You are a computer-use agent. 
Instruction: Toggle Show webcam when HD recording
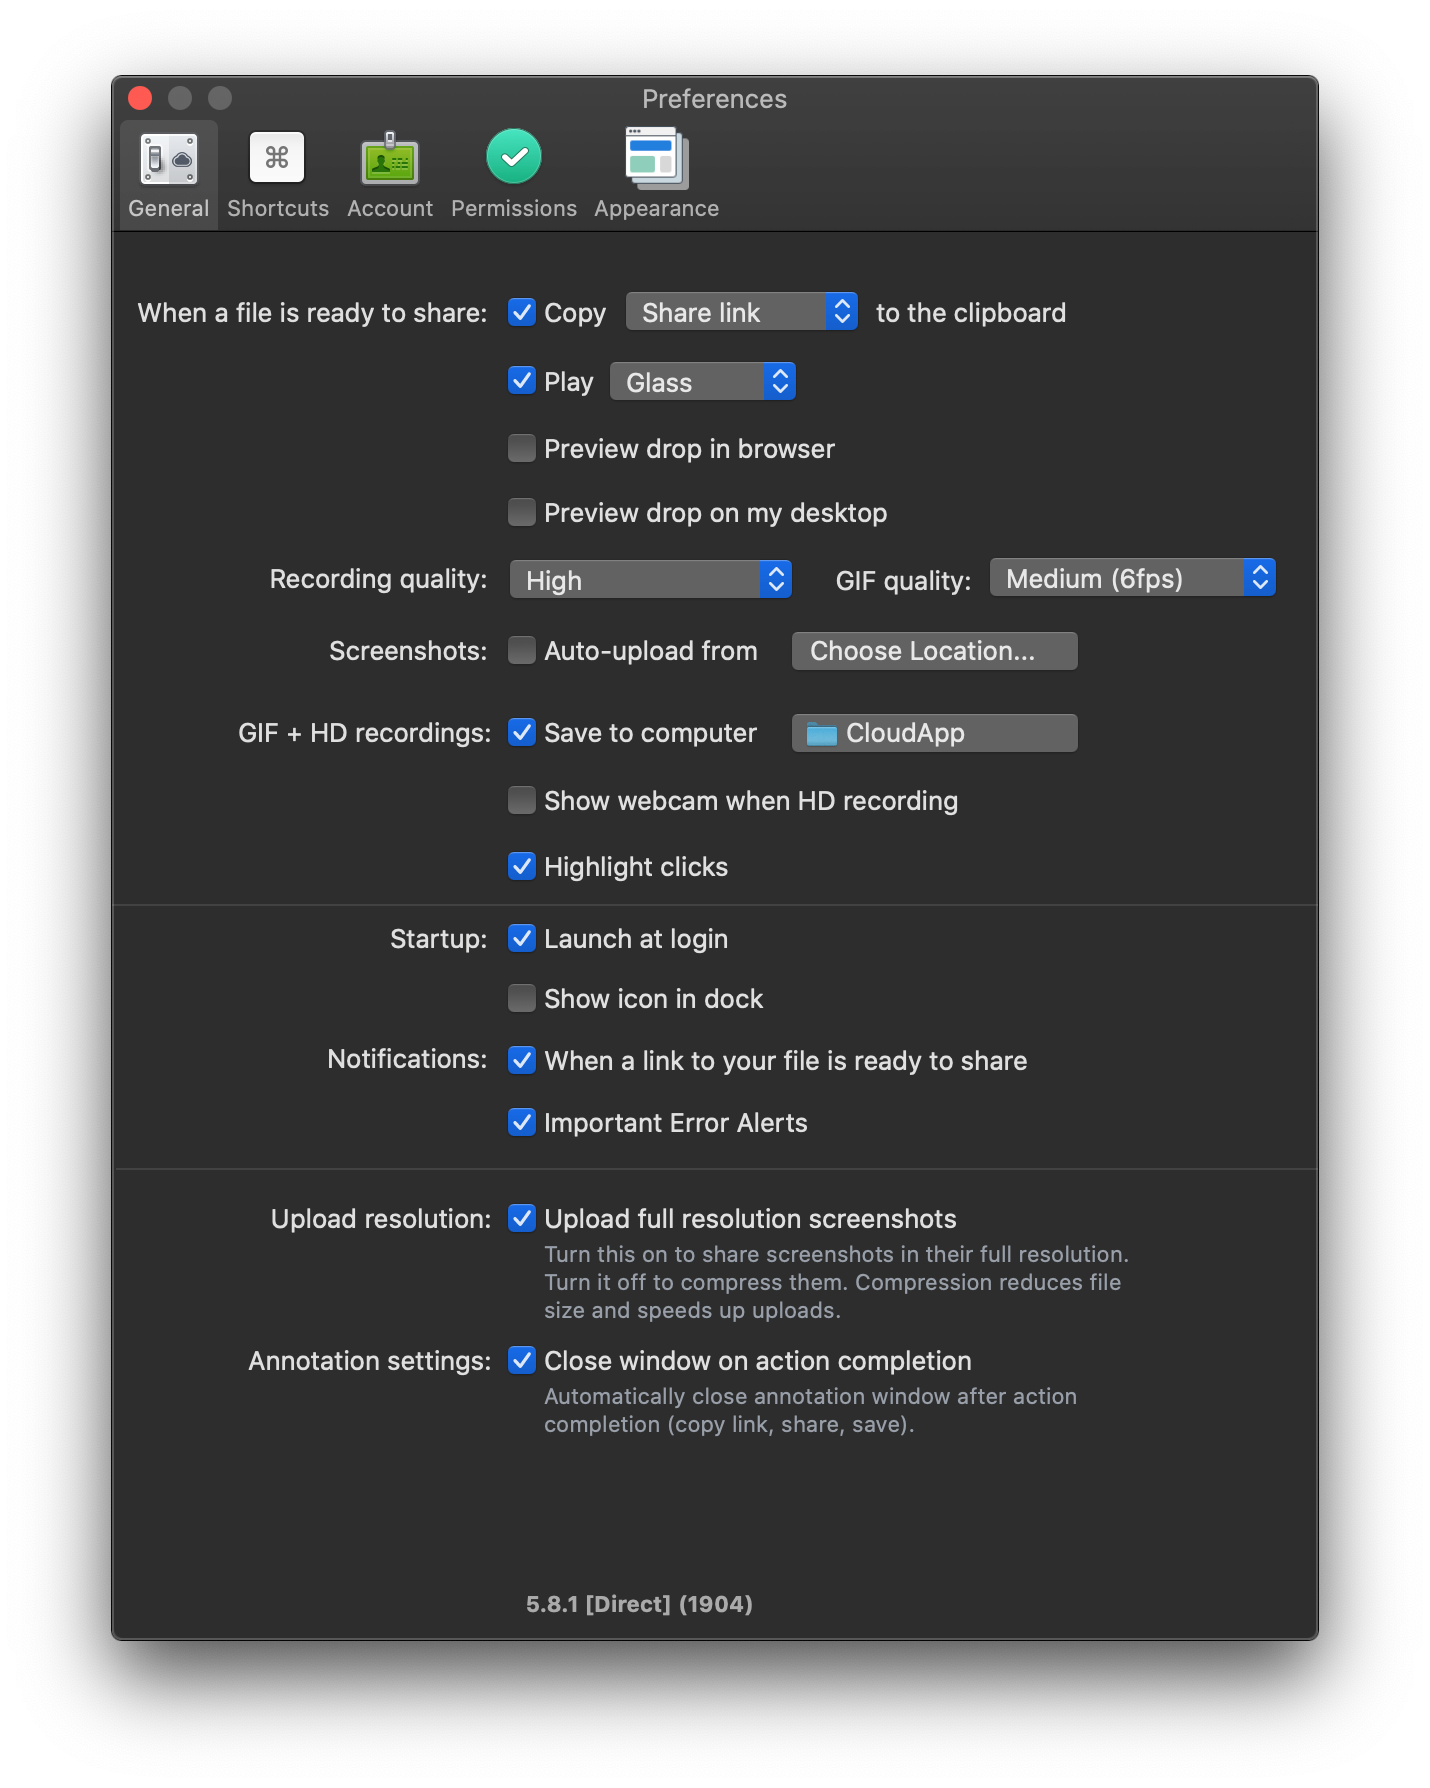coord(521,800)
